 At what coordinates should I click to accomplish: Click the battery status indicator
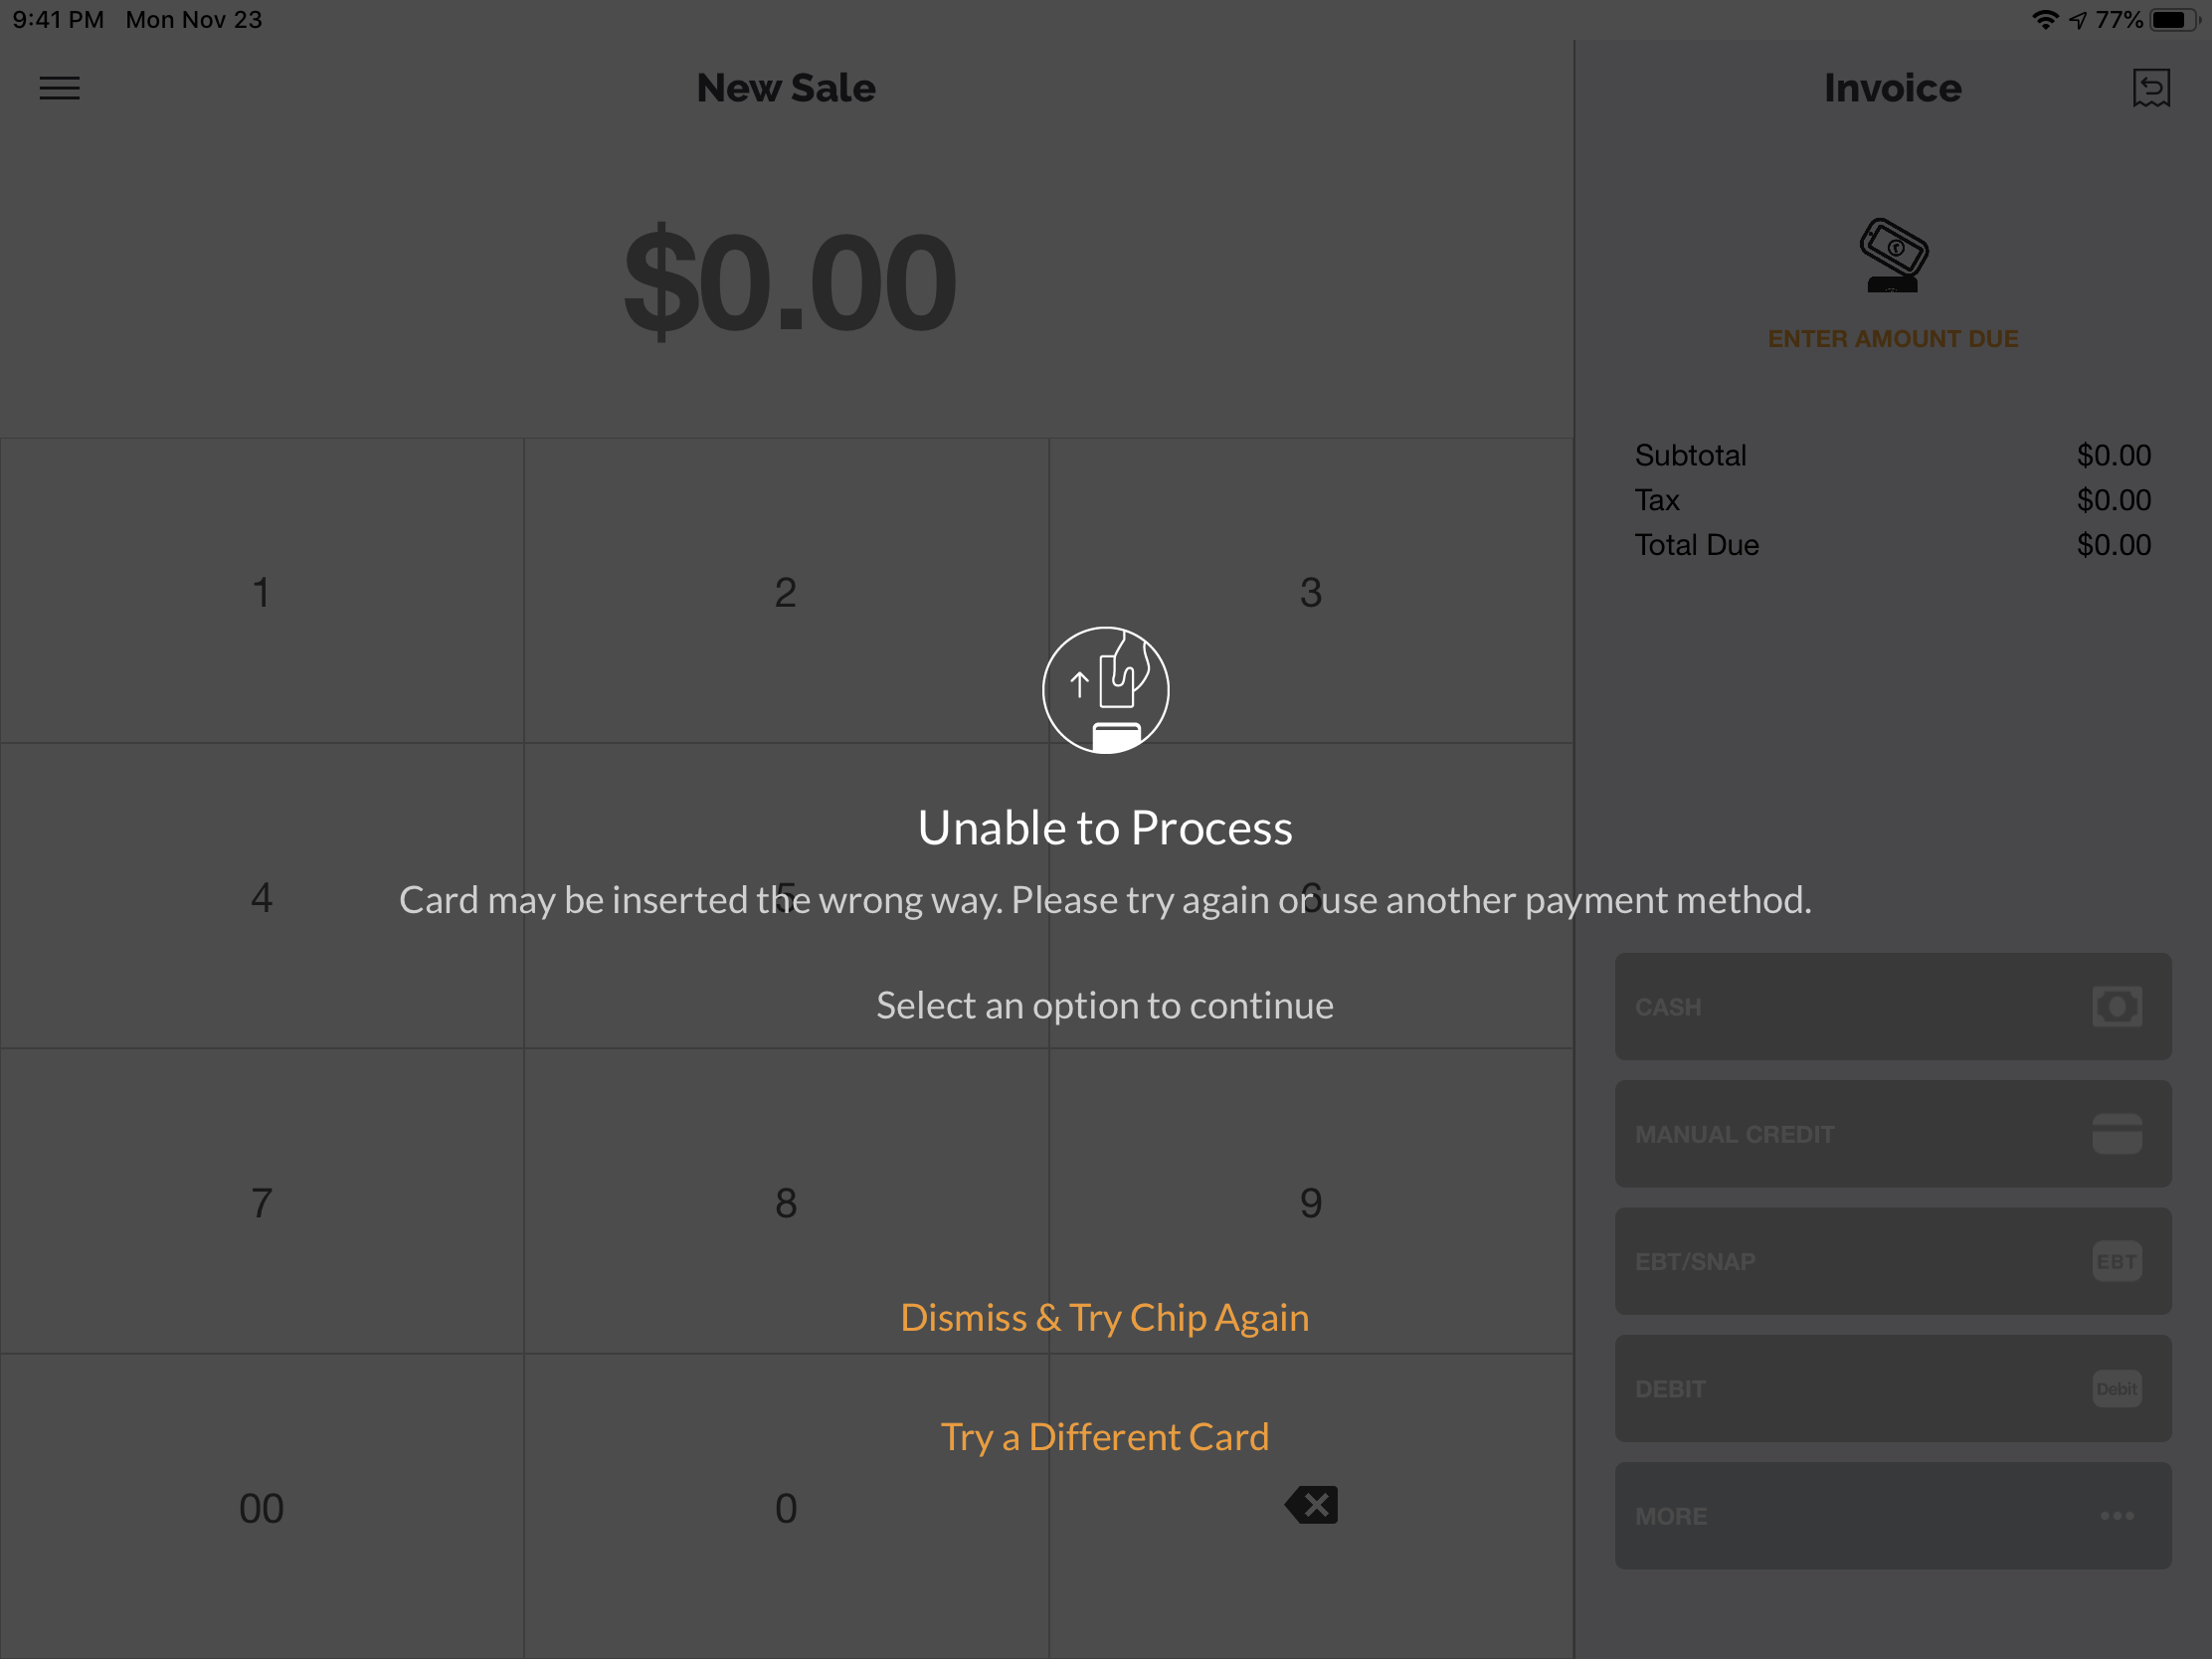coord(2175,20)
